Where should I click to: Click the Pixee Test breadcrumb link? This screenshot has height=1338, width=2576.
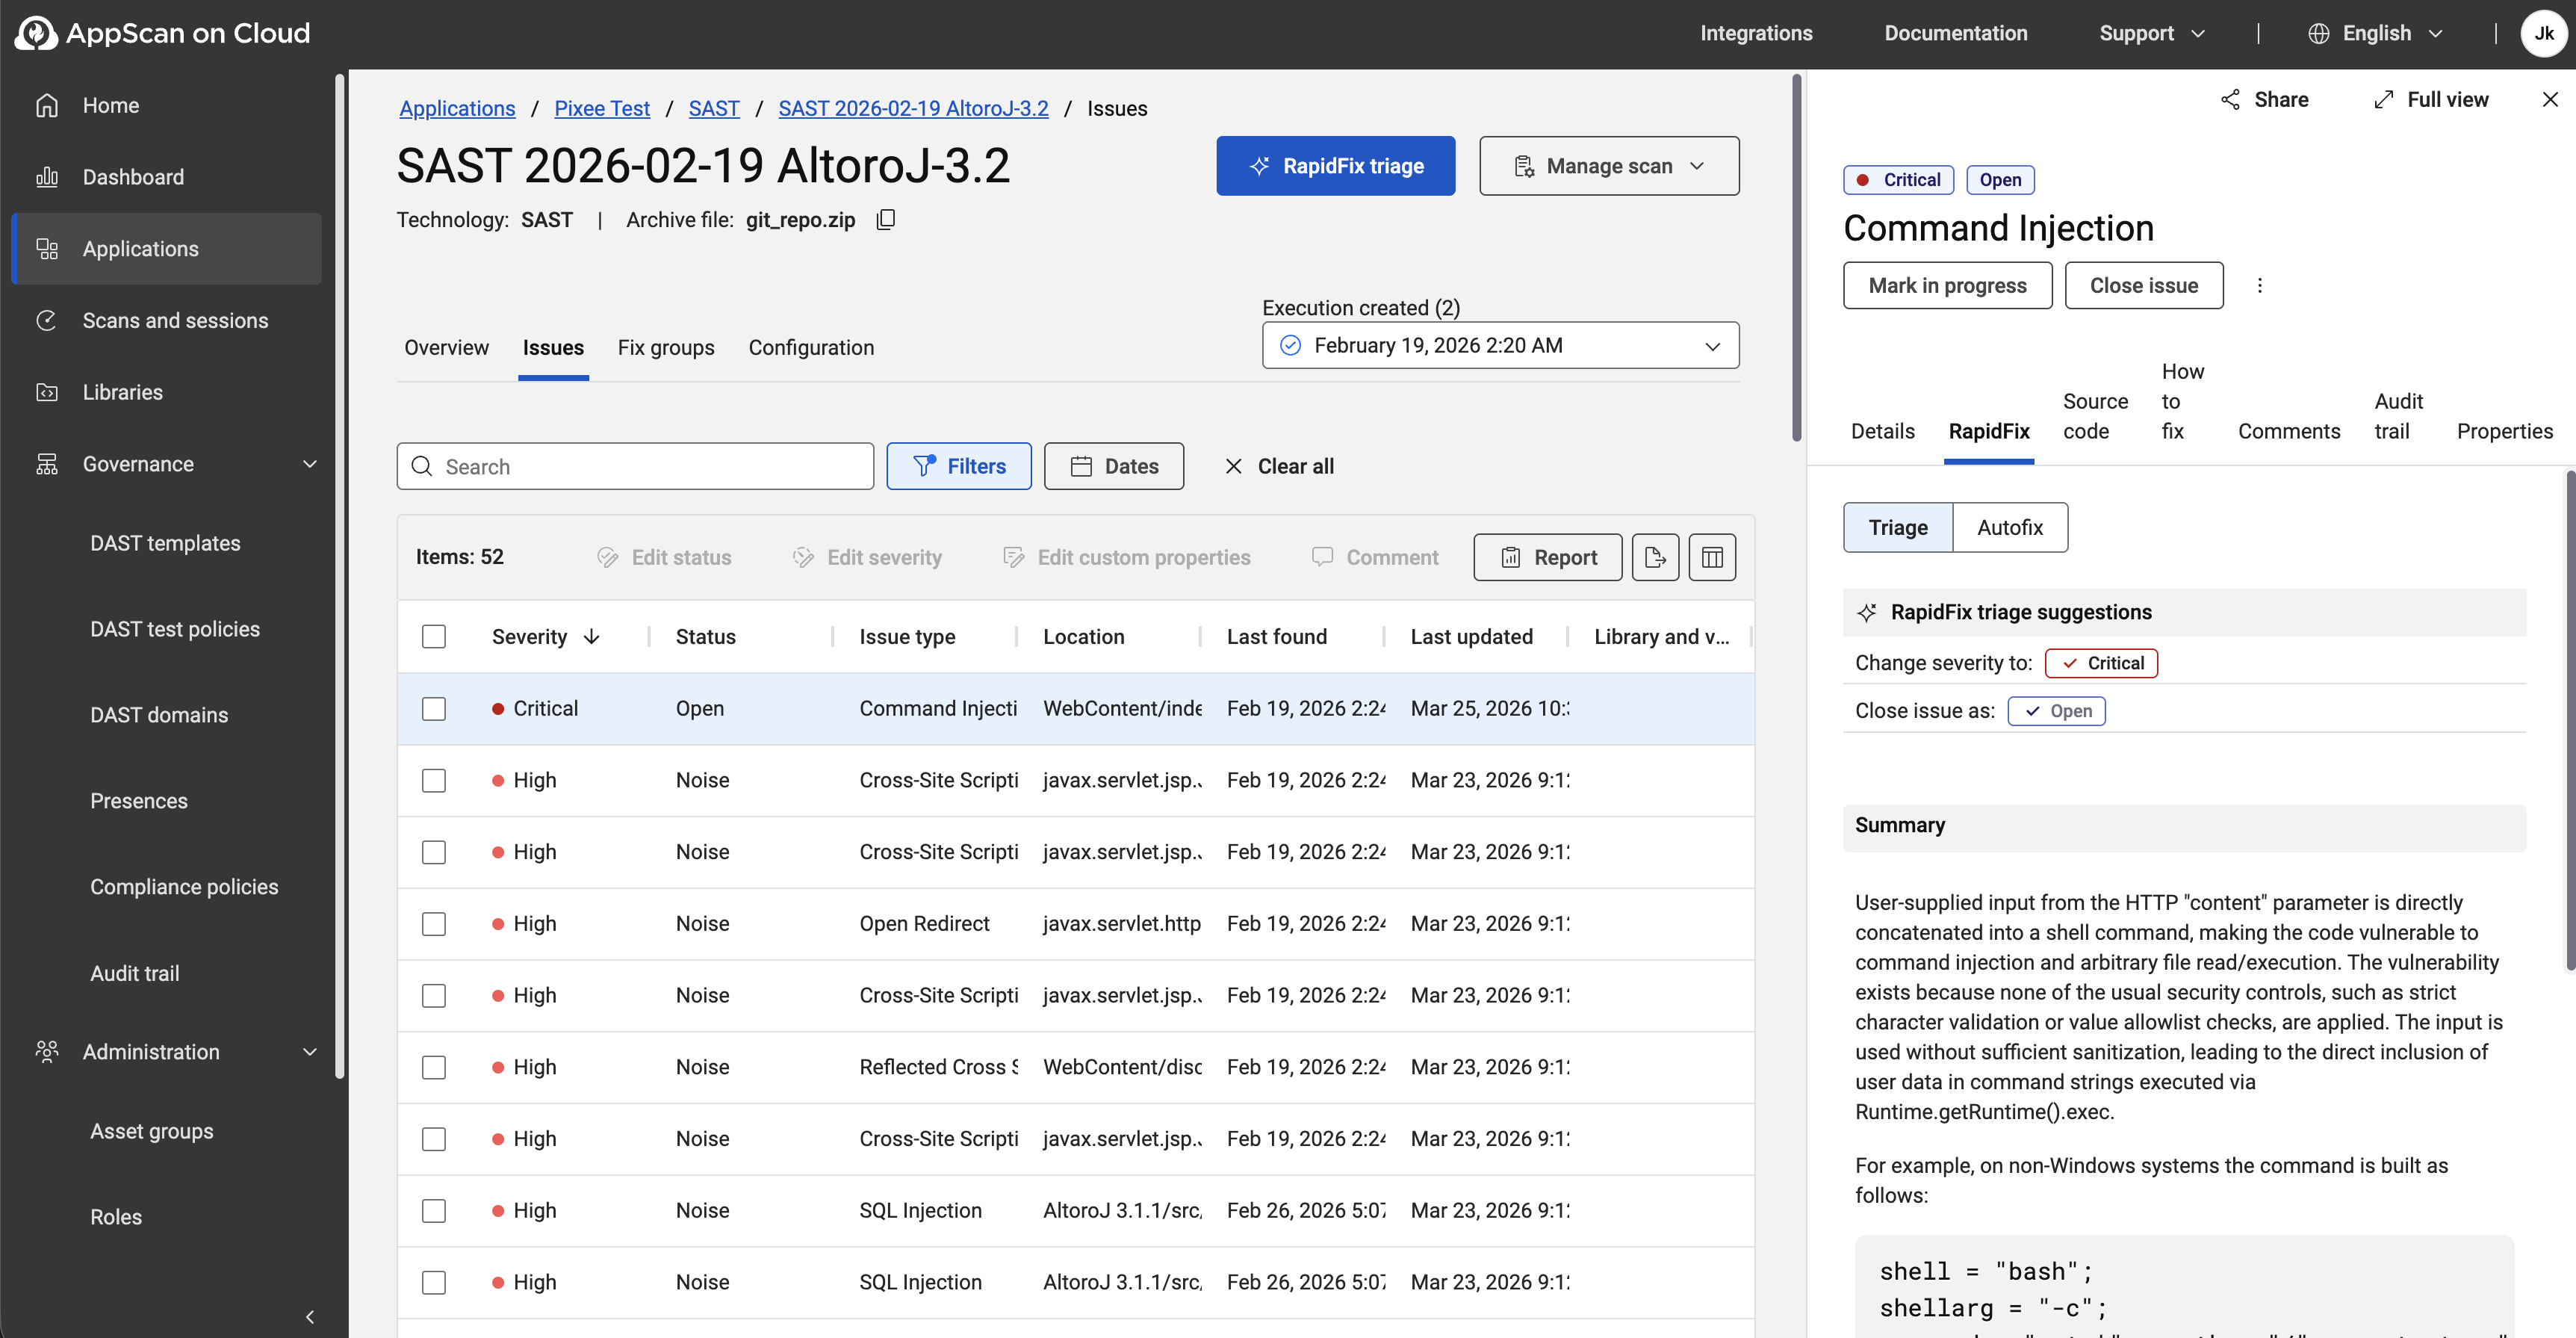pos(602,108)
